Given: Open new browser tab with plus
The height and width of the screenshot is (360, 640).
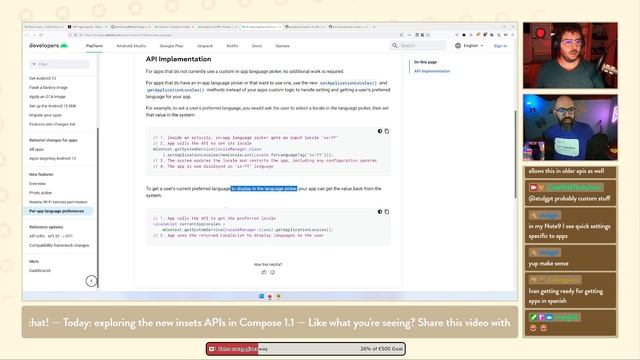Looking at the screenshot, I should point(374,27).
